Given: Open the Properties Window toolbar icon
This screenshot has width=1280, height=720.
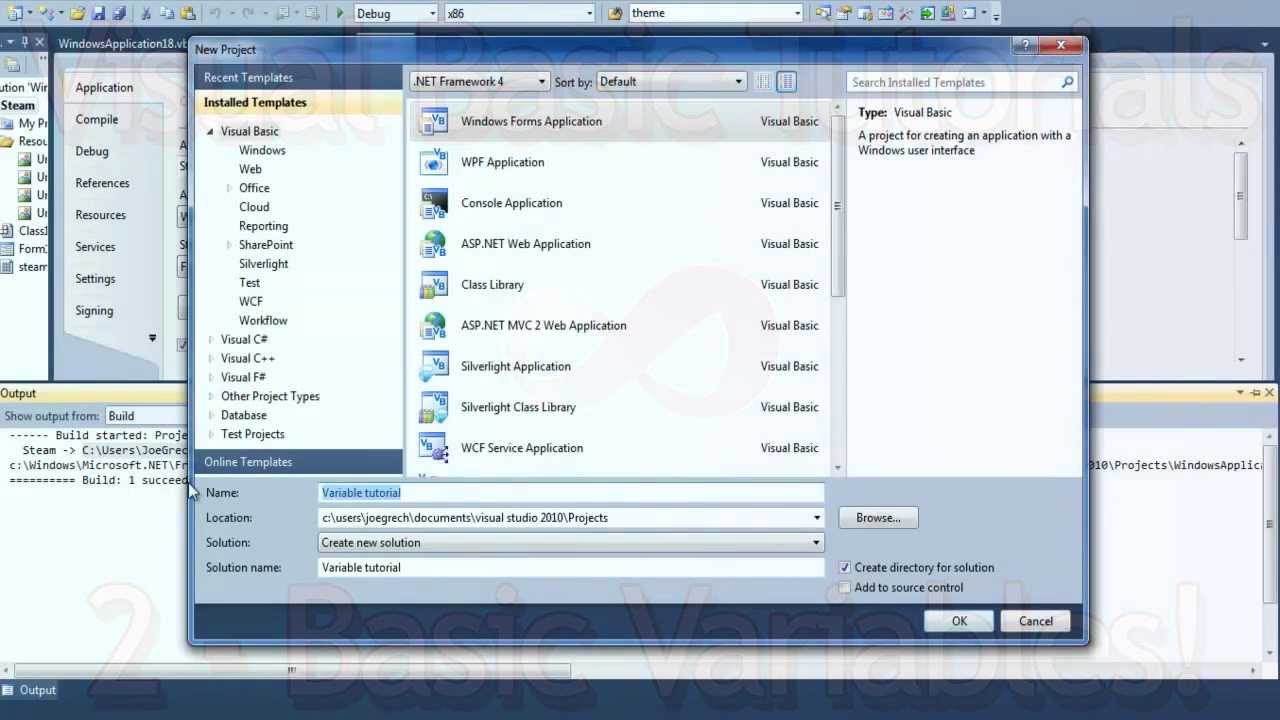Looking at the screenshot, I should click(x=843, y=13).
